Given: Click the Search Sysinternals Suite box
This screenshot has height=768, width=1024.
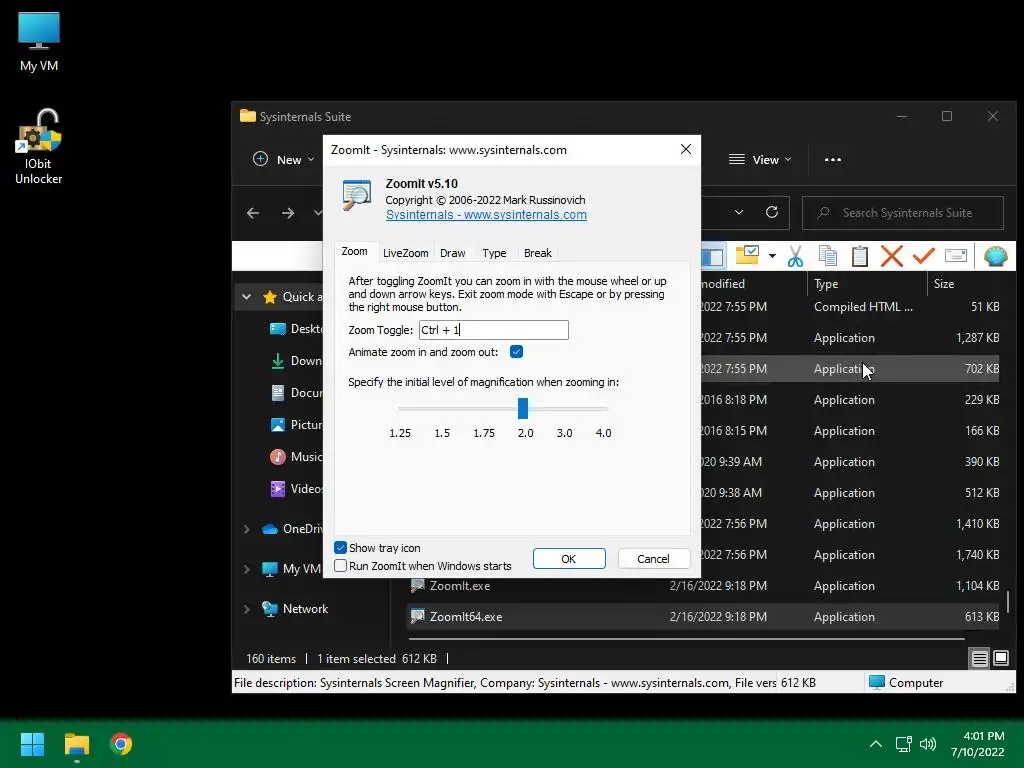Looking at the screenshot, I should click(x=903, y=213).
